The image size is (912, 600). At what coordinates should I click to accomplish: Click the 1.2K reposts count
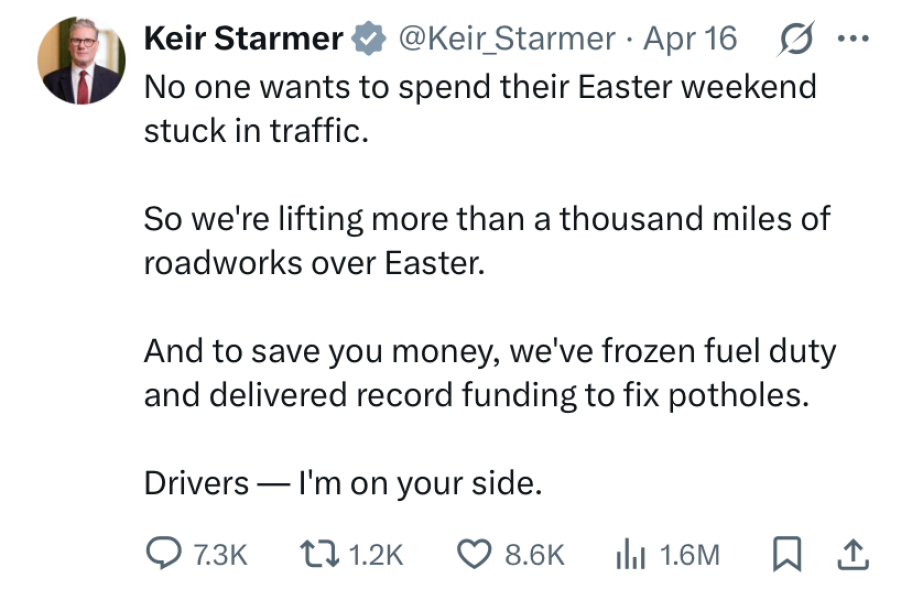(376, 555)
